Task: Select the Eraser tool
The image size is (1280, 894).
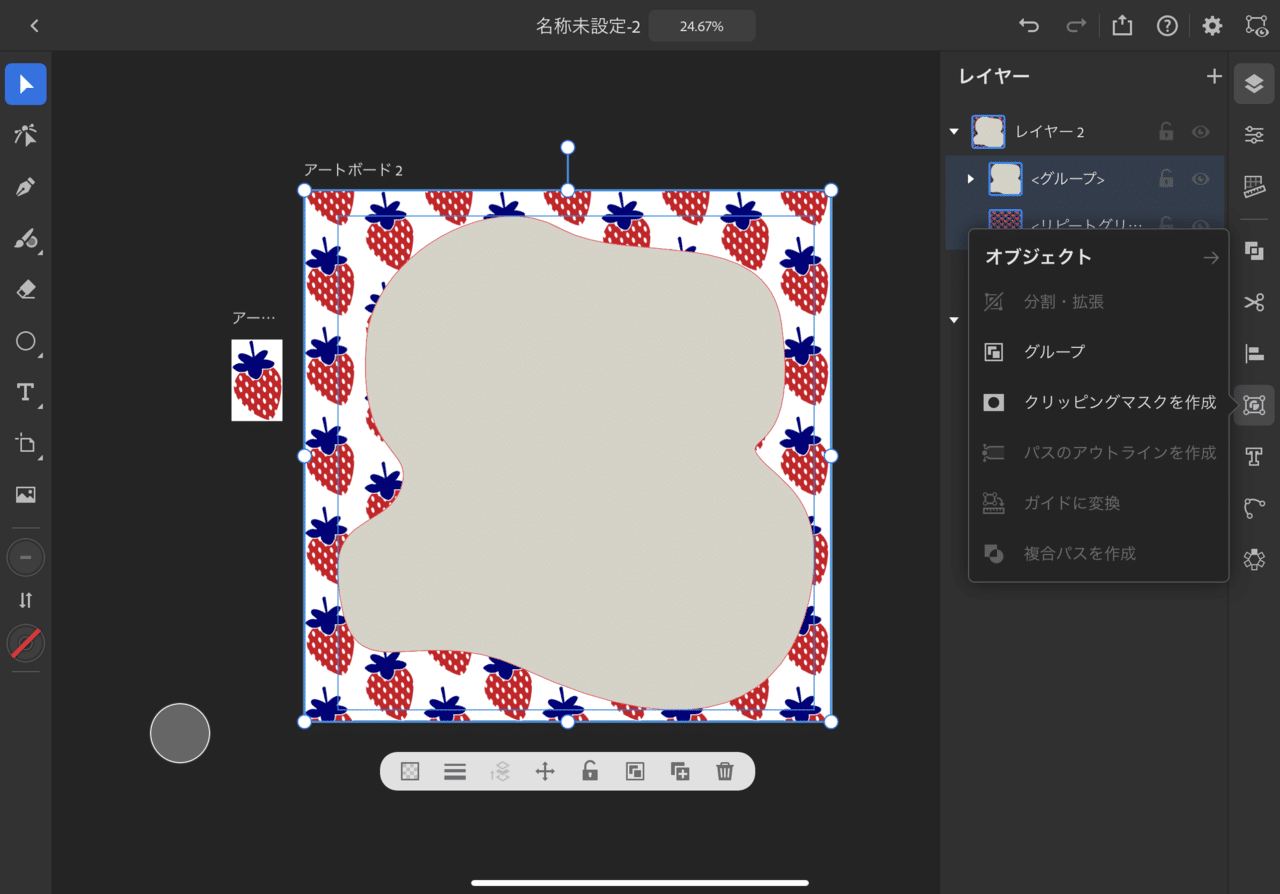Action: 25,290
